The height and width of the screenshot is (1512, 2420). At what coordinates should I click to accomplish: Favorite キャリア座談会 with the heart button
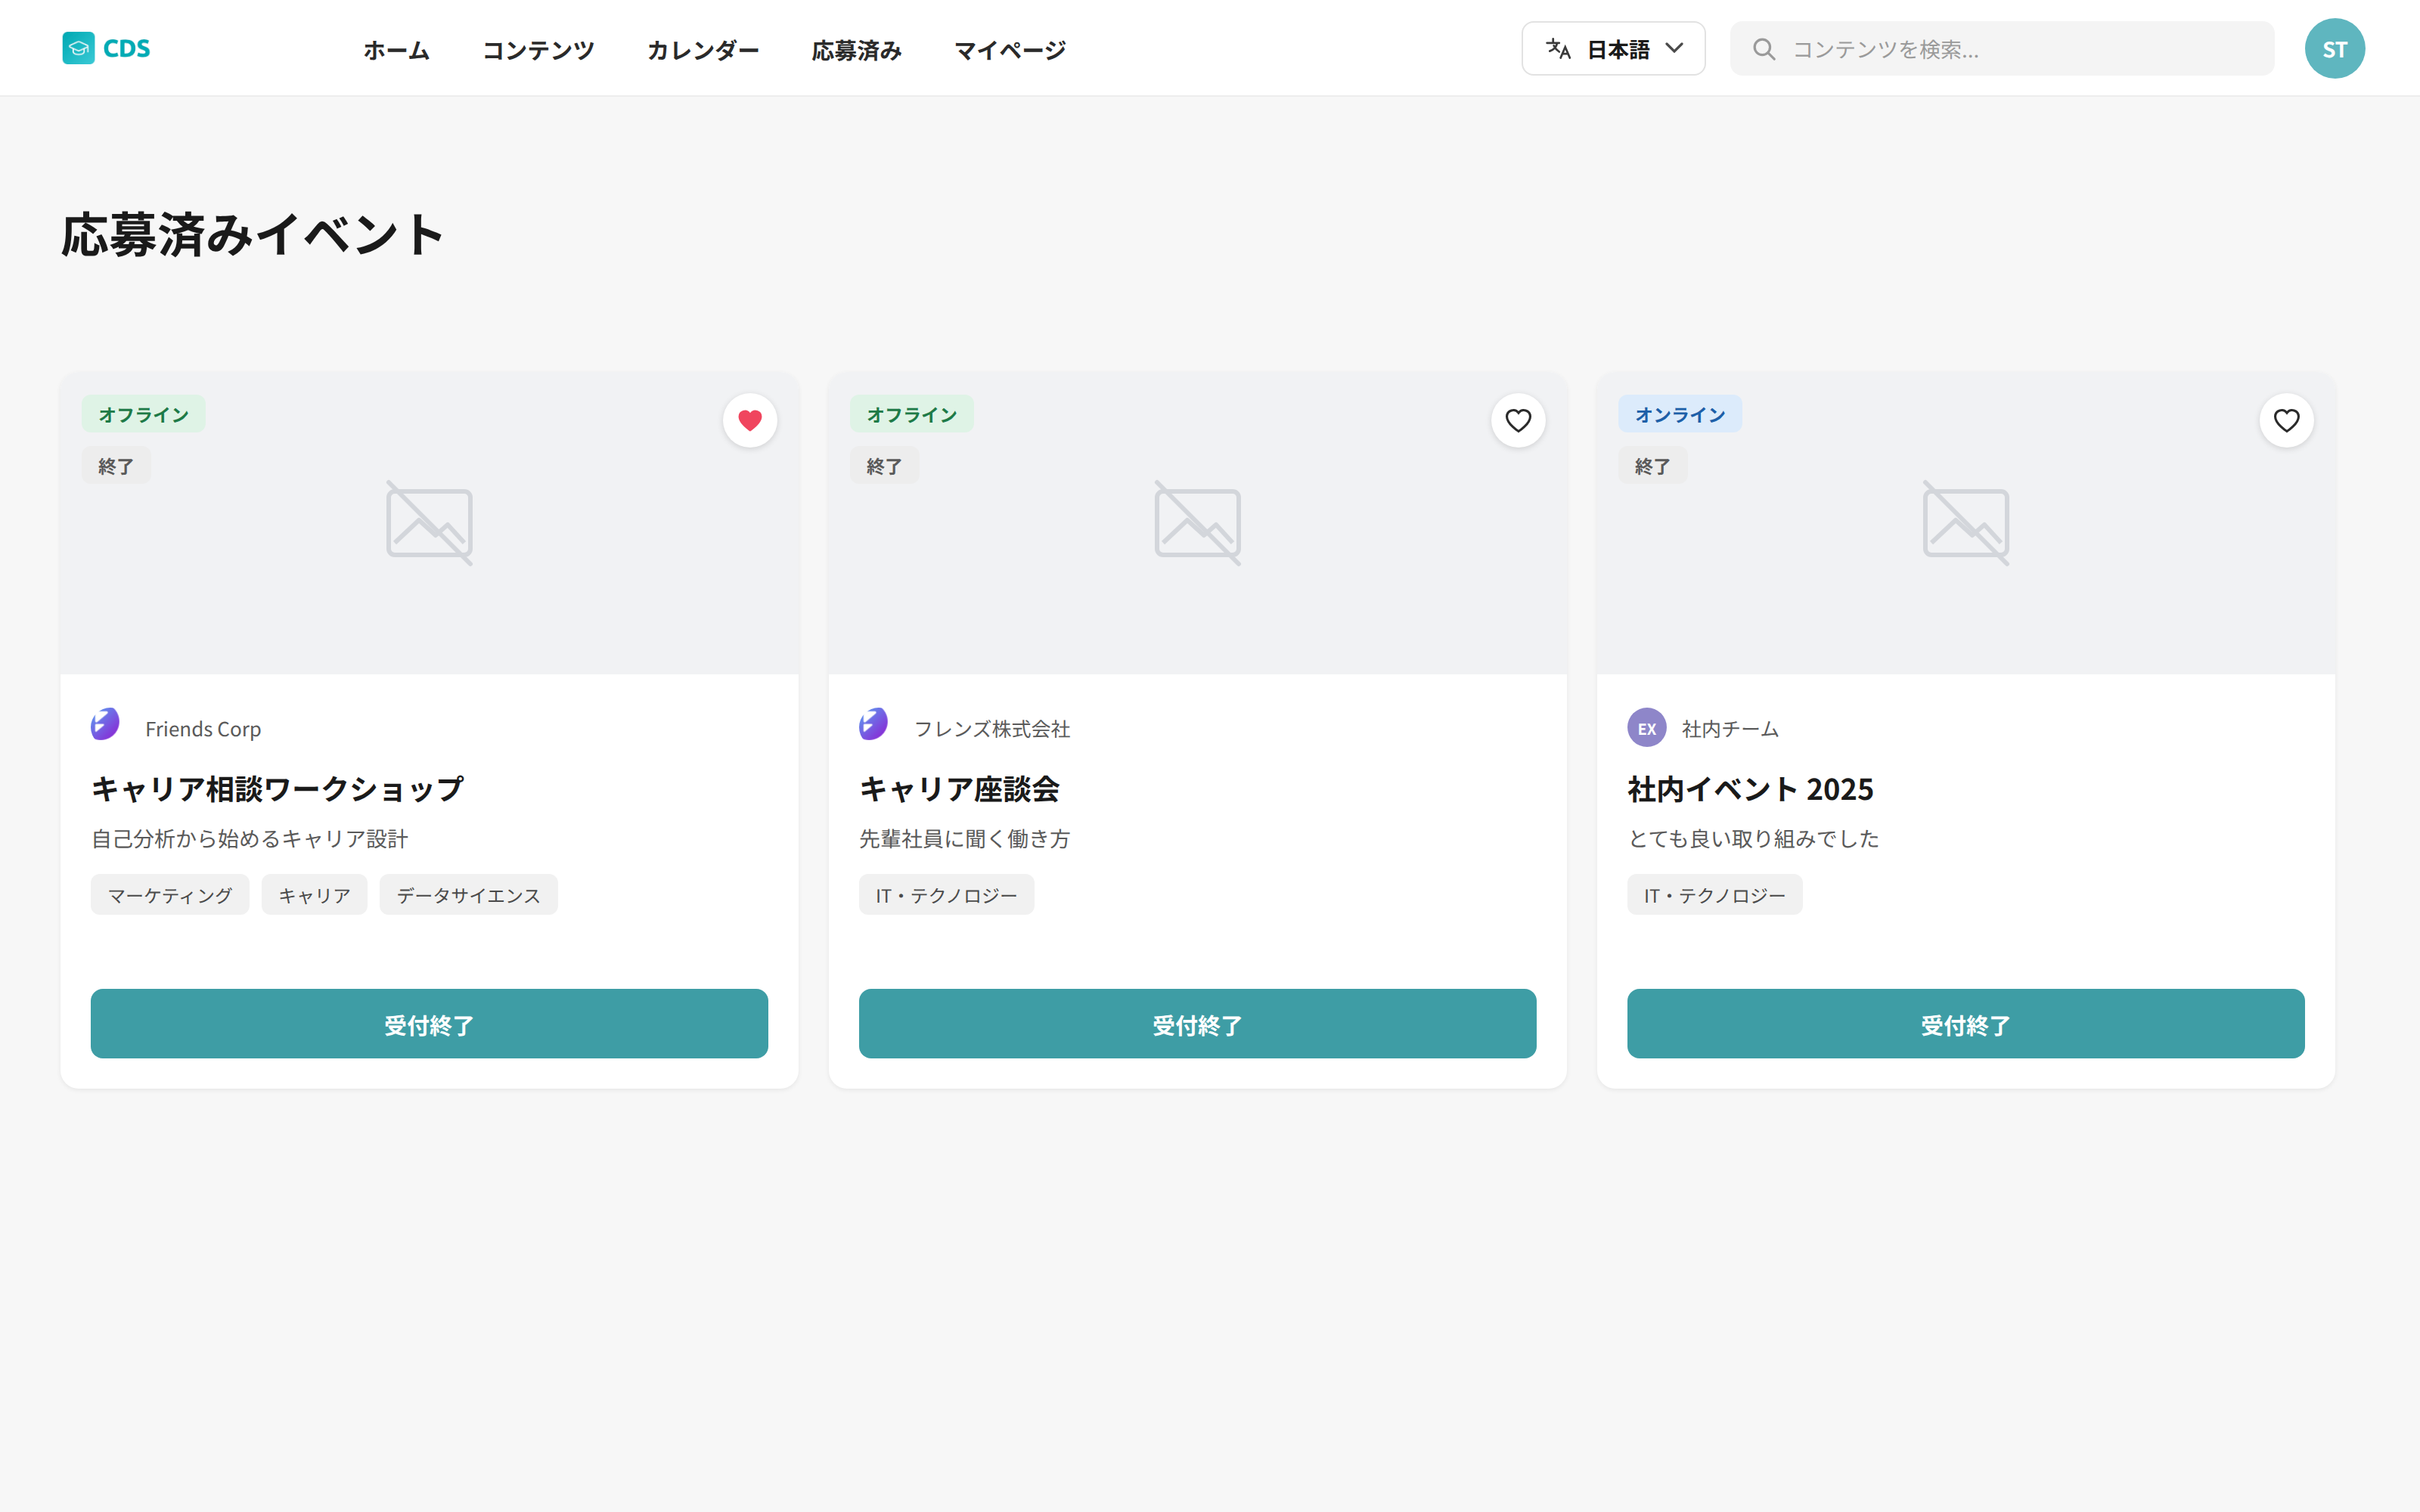point(1518,420)
